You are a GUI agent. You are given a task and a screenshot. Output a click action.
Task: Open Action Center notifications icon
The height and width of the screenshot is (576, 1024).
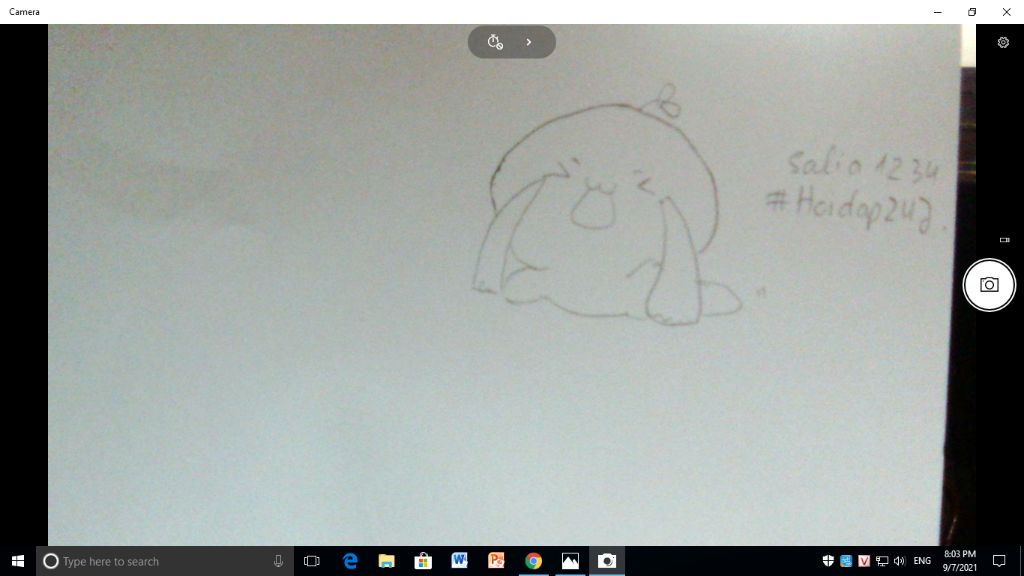click(999, 561)
